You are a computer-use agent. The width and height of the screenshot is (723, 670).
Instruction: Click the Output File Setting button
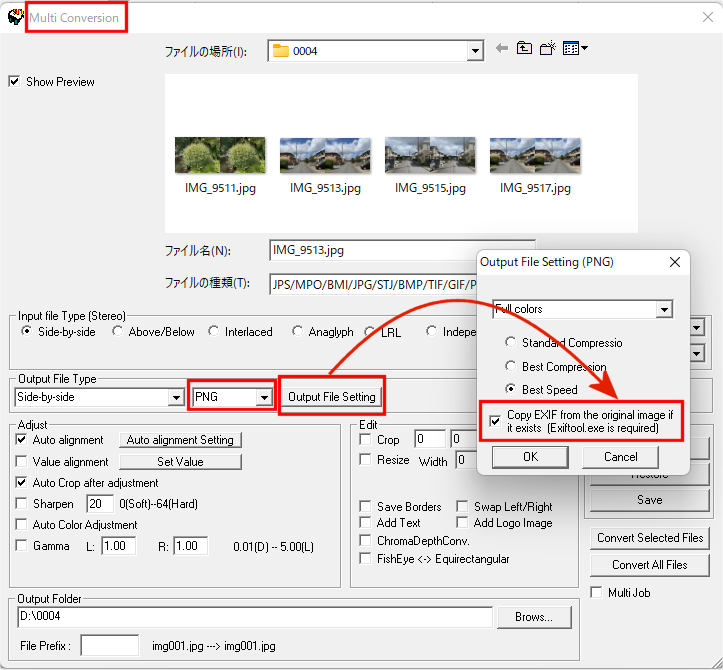[x=332, y=397]
